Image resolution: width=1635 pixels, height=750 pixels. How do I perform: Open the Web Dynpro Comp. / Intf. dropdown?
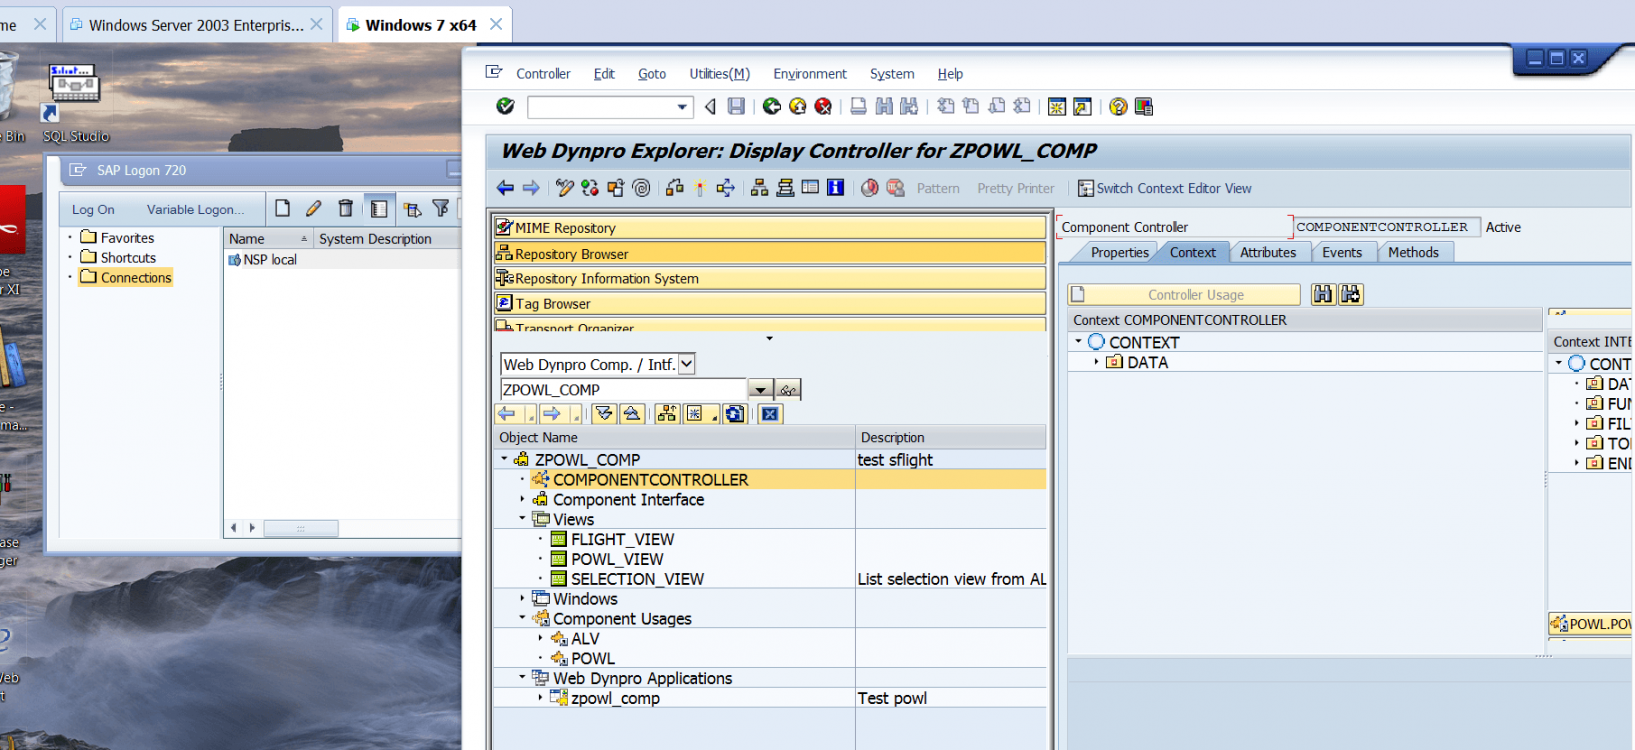point(687,364)
